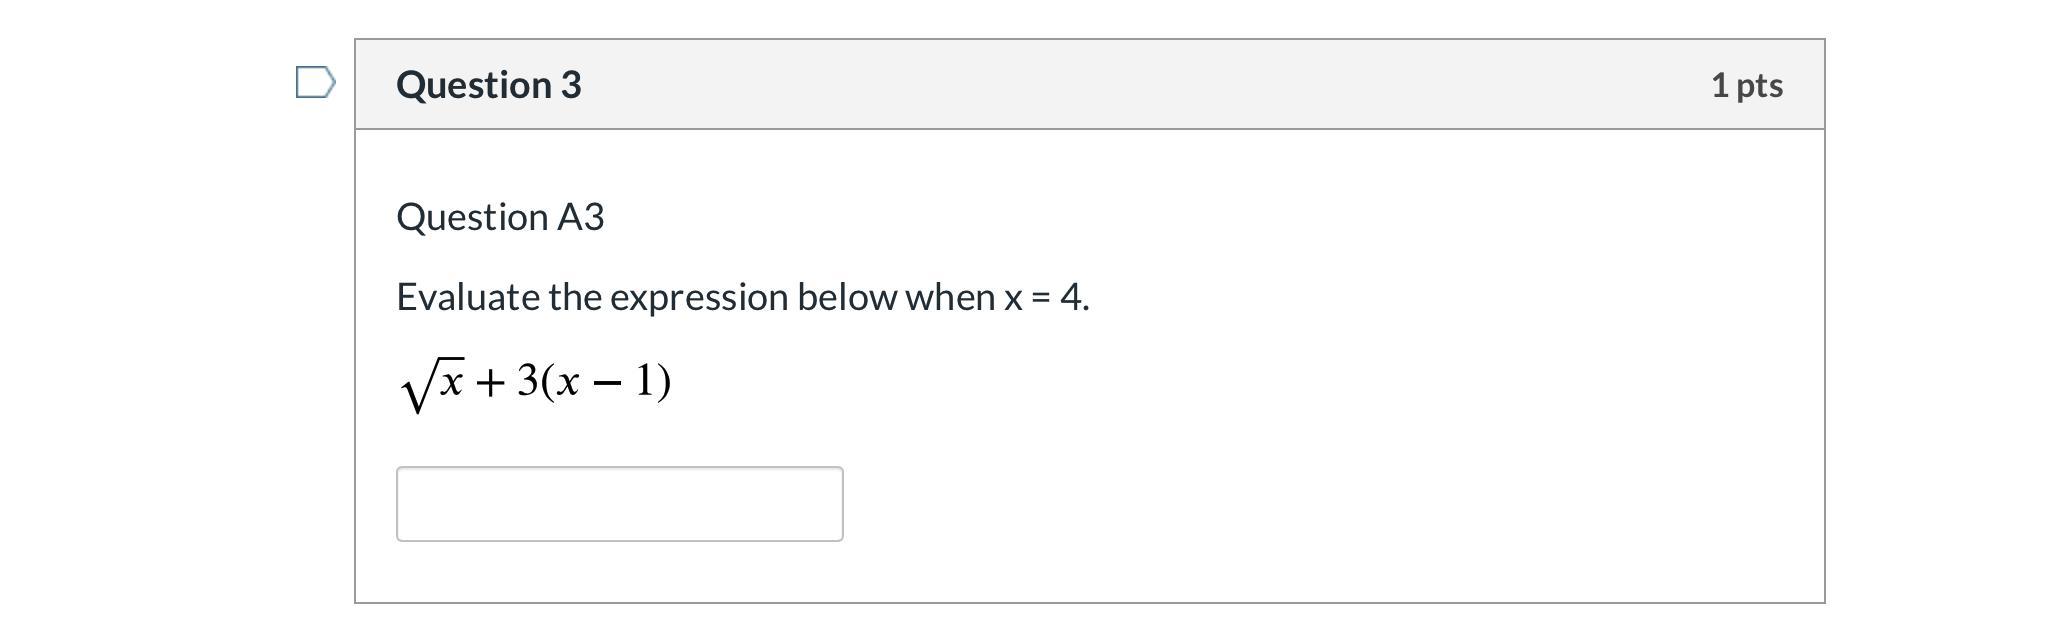This screenshot has height=640, width=2068.
Task: Click the "(x − 1)" term
Action: tap(606, 381)
